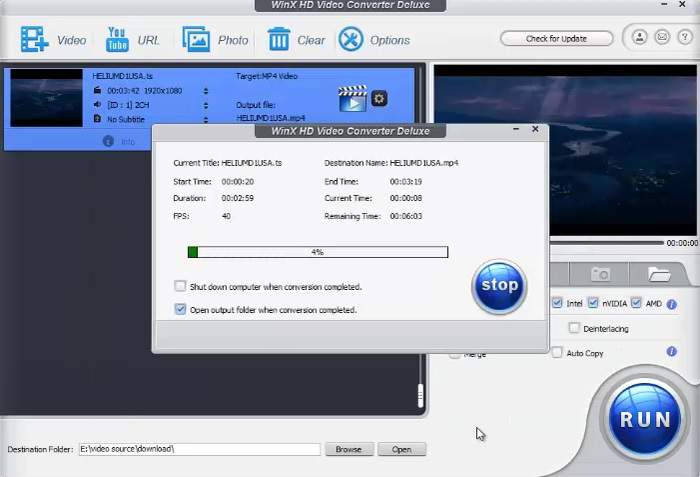Viewport: 700px width, 477px height.
Task: Open the destination folder with the Open button
Action: pyautogui.click(x=402, y=449)
